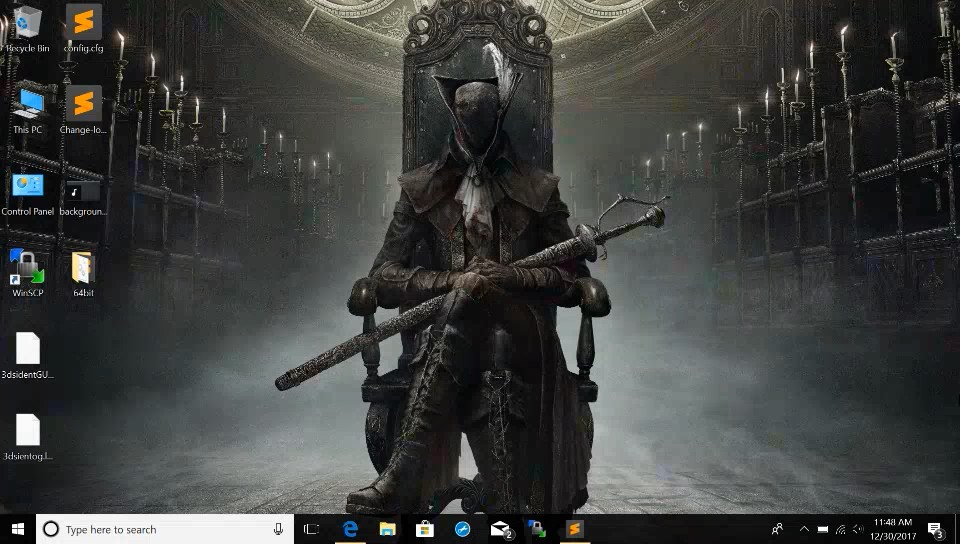Open Task View from the taskbar
The height and width of the screenshot is (544, 960).
point(312,529)
